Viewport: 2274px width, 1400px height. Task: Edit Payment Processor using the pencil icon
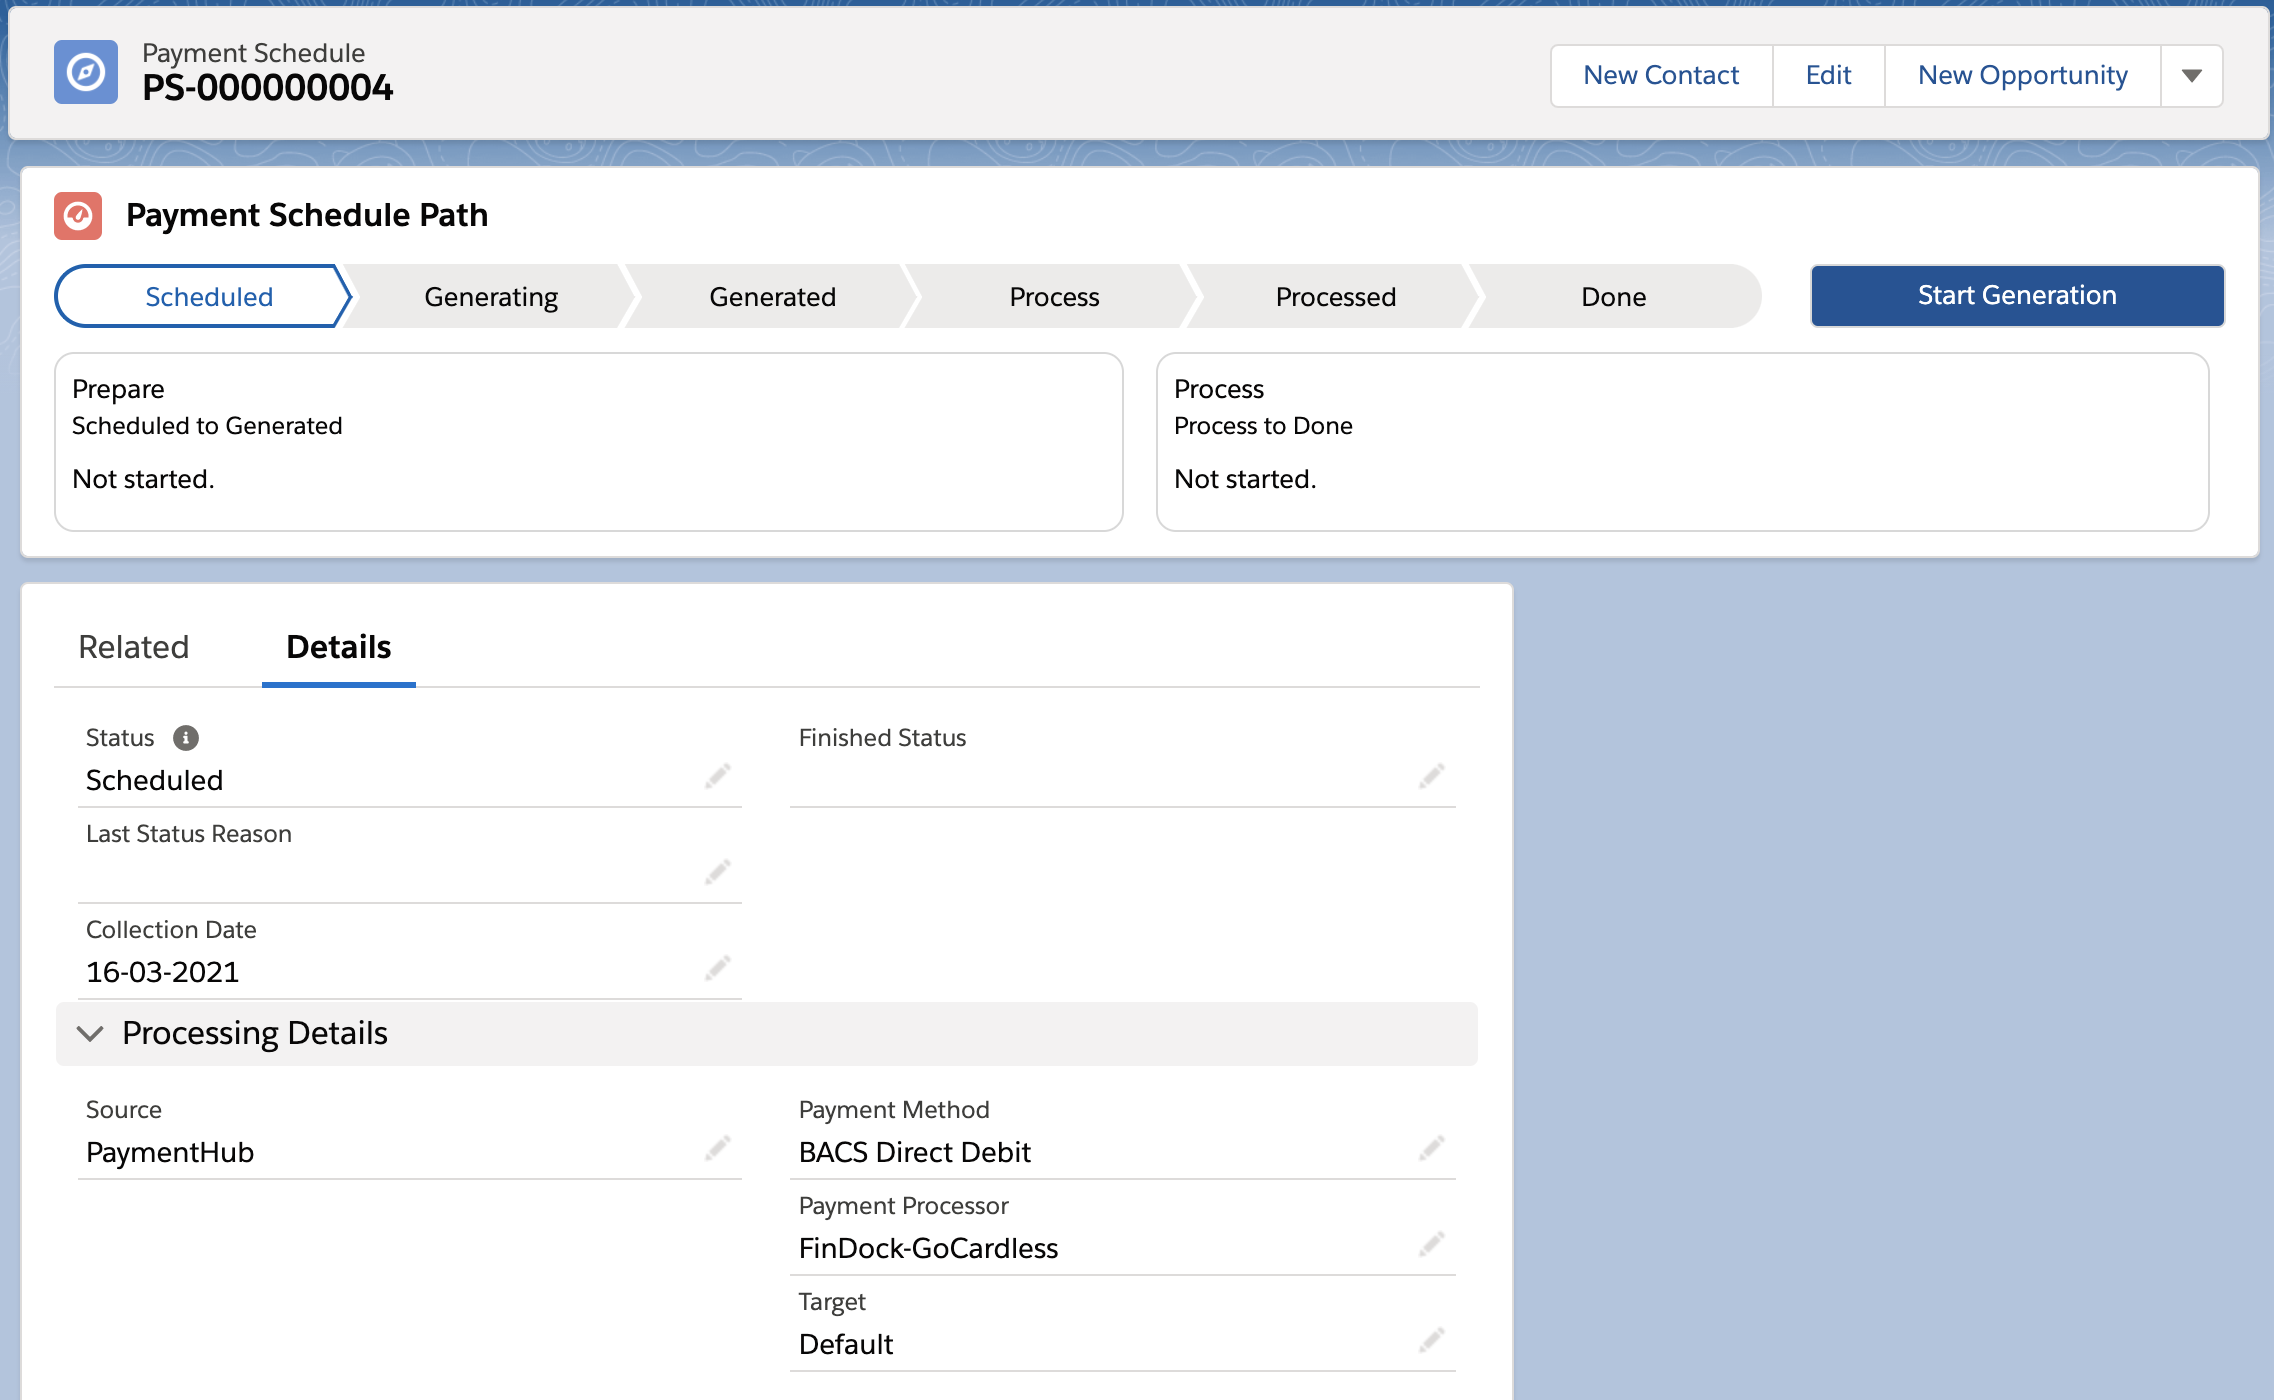point(1432,1245)
